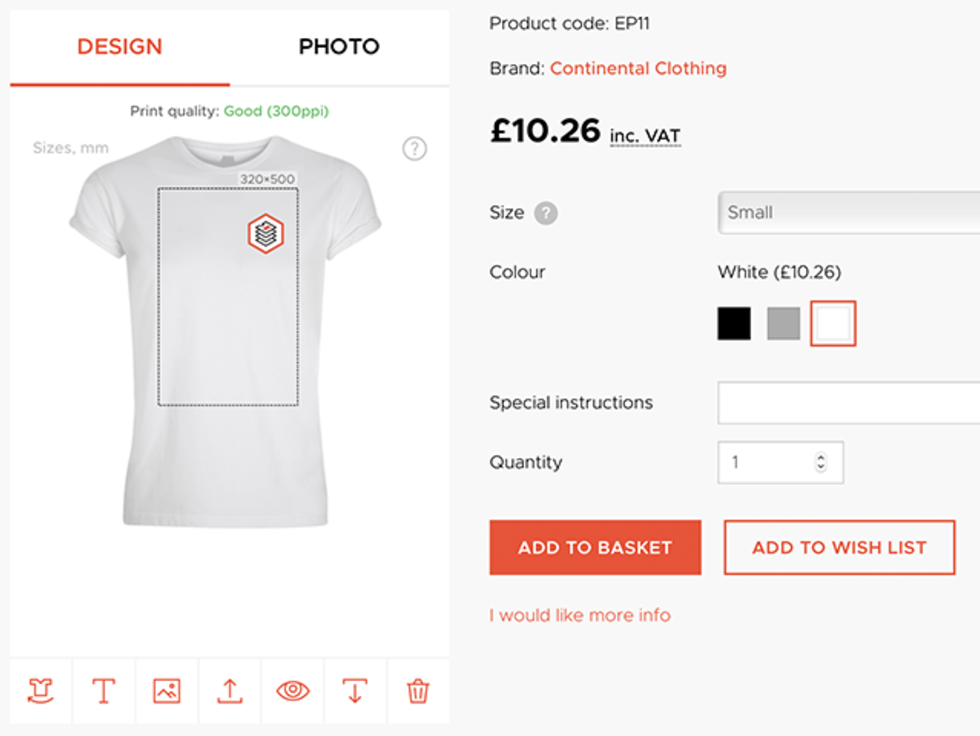Click ADD TO WISH LIST

pyautogui.click(x=839, y=547)
